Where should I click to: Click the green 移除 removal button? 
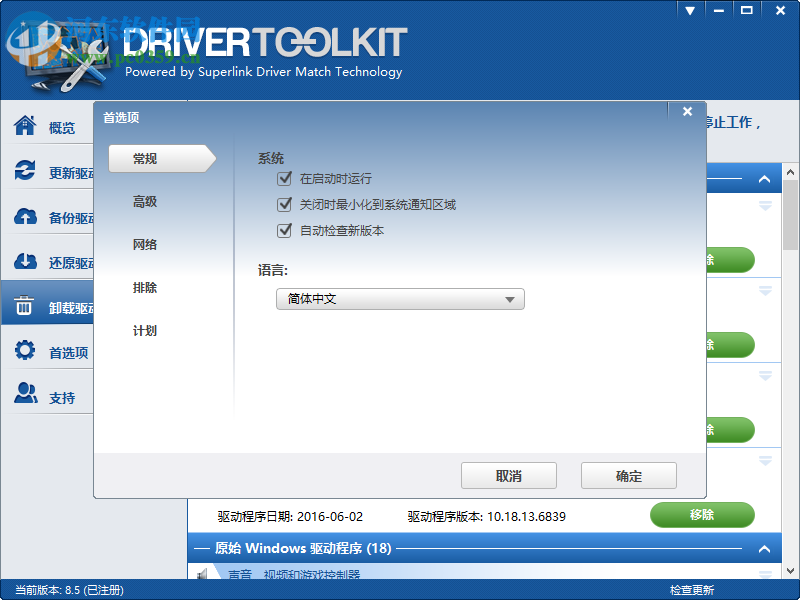[703, 515]
